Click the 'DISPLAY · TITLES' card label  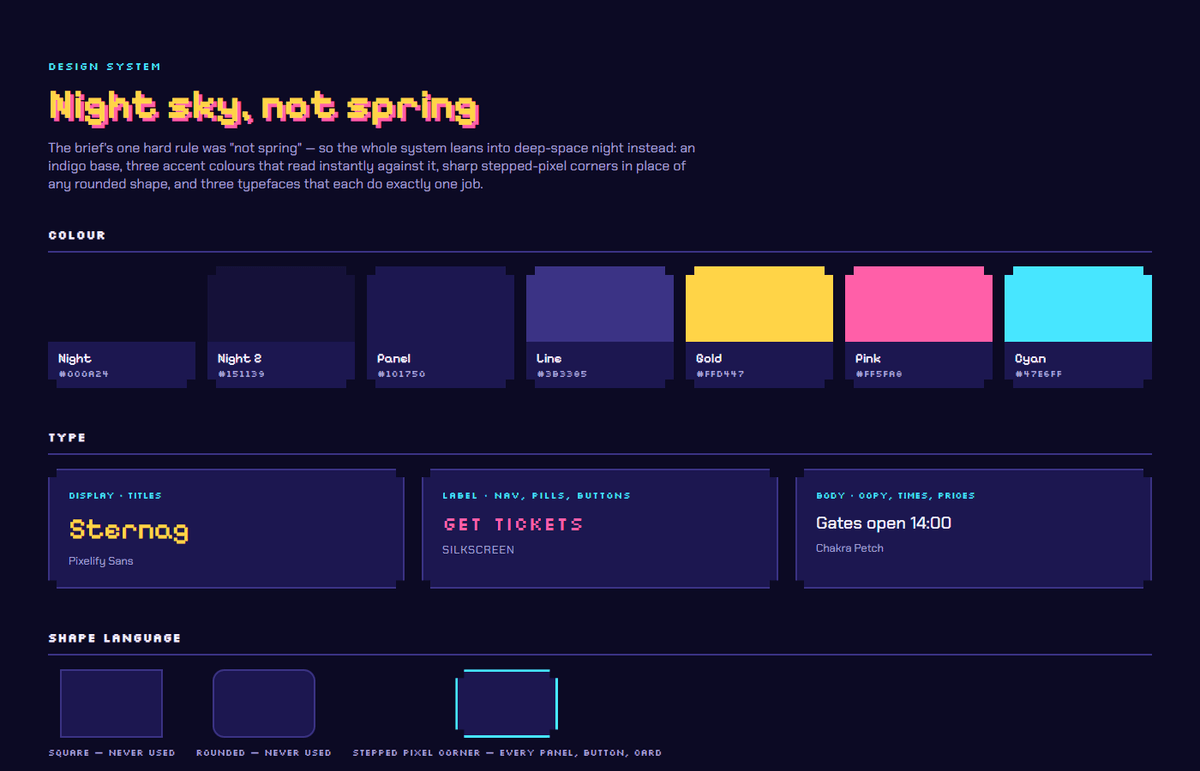point(115,496)
